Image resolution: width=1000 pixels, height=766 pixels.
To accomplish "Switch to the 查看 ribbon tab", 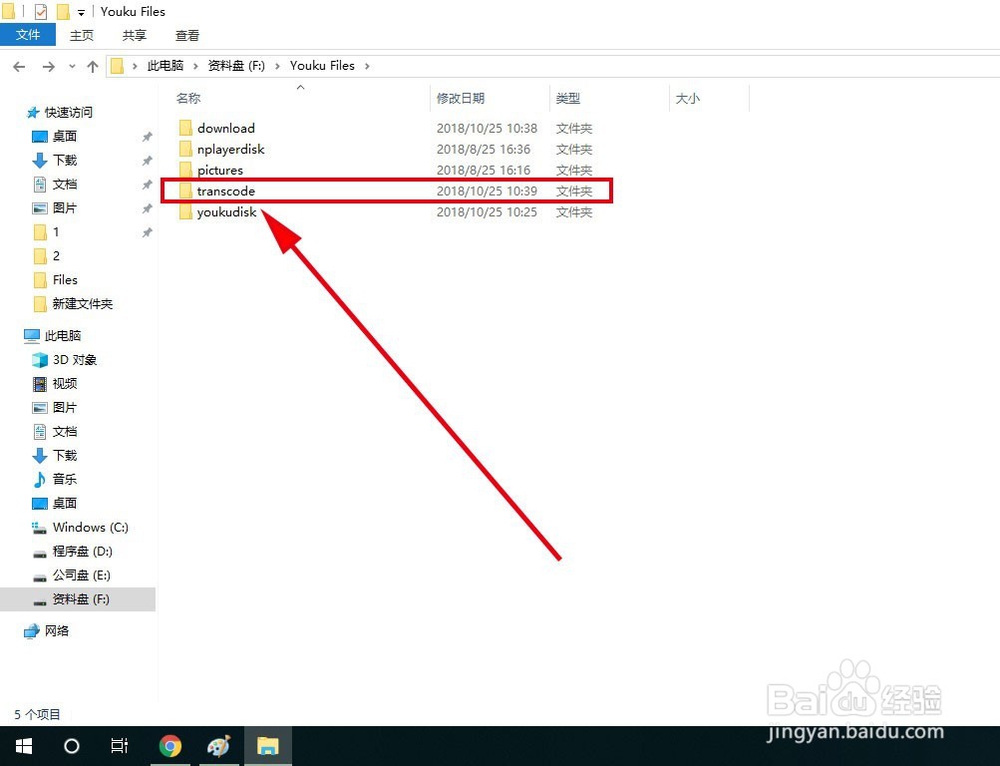I will tap(187, 36).
